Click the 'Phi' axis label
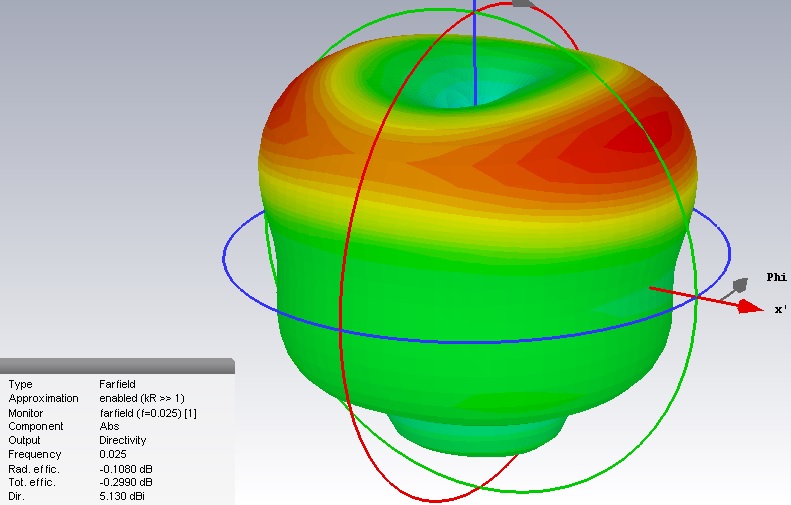Image resolution: width=791 pixels, height=505 pixels. tap(776, 277)
